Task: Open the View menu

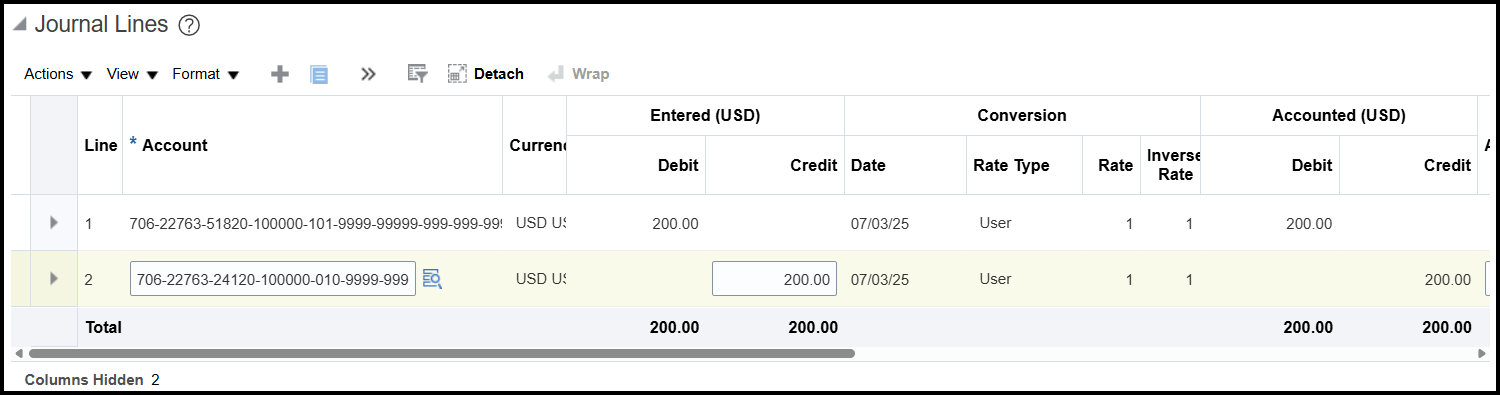Action: point(132,74)
